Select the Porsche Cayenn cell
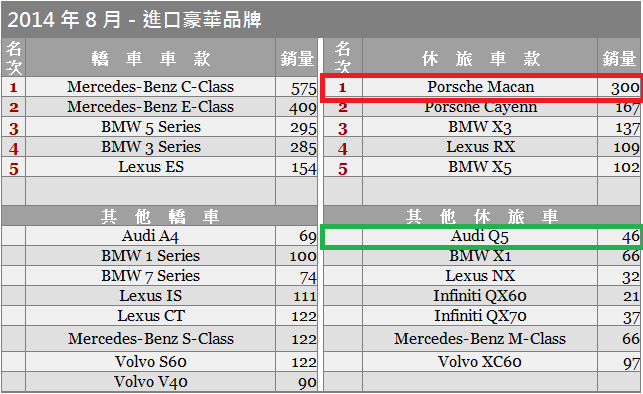 (x=480, y=107)
